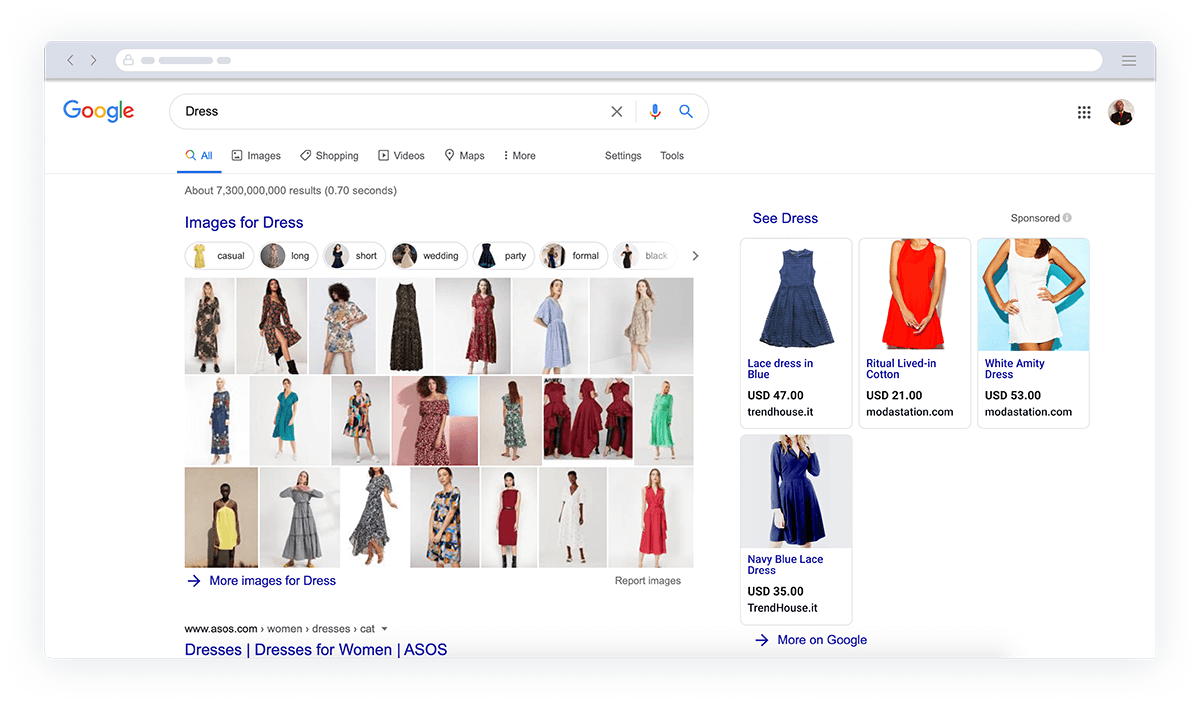
Task: Go to the Google logo homepage
Action: [98, 111]
